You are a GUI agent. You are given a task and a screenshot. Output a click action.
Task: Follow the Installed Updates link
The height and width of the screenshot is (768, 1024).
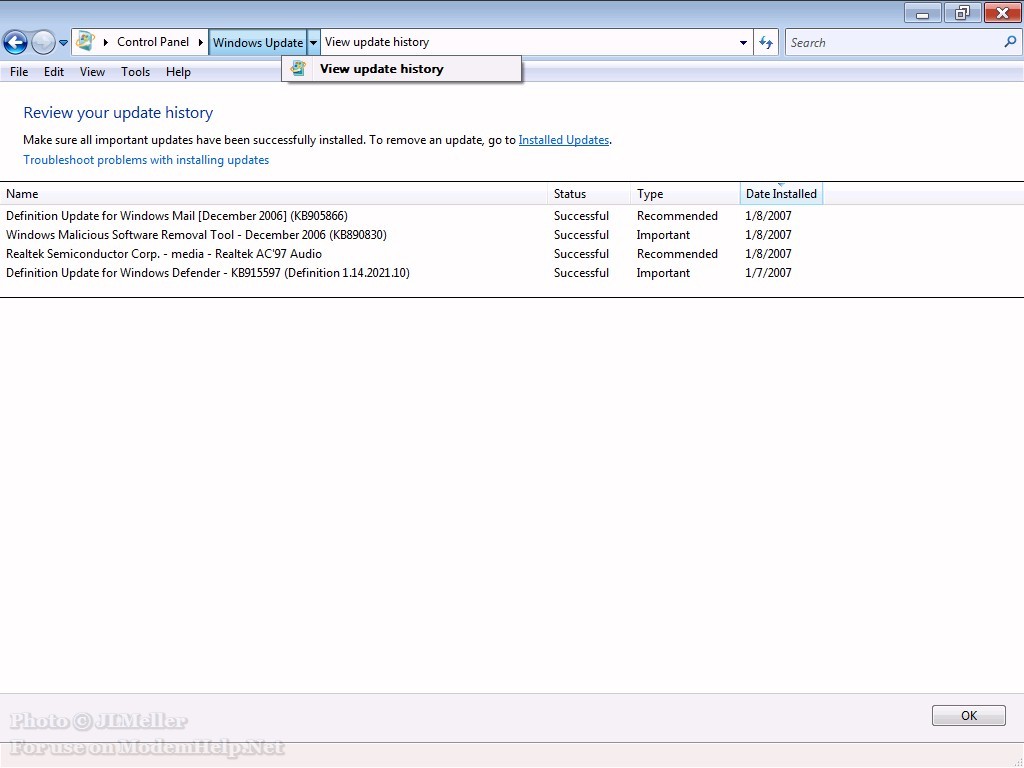[x=563, y=140]
